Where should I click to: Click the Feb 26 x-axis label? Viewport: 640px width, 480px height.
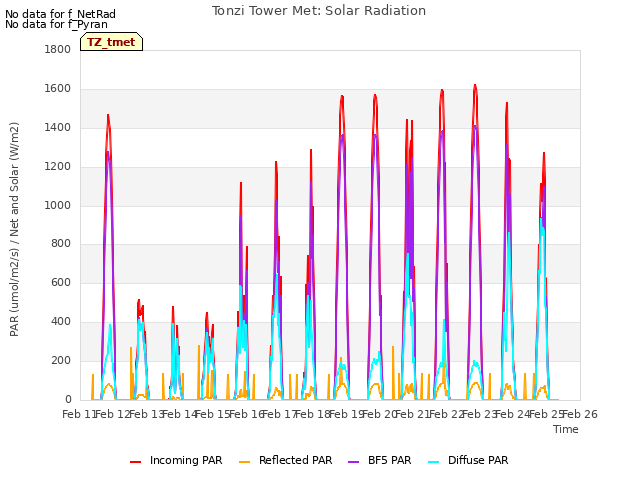pyautogui.click(x=580, y=414)
